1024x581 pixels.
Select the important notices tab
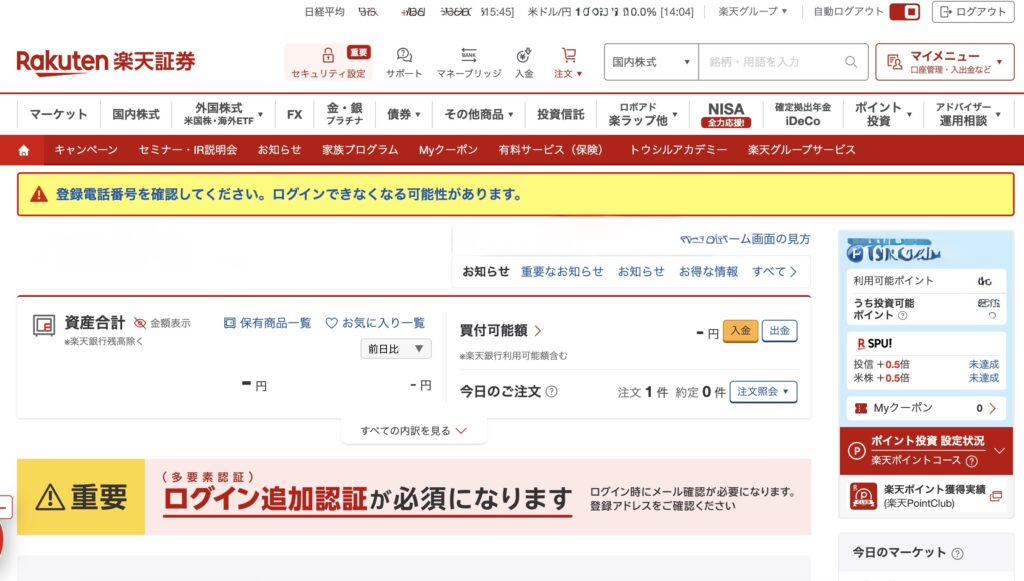tap(562, 272)
